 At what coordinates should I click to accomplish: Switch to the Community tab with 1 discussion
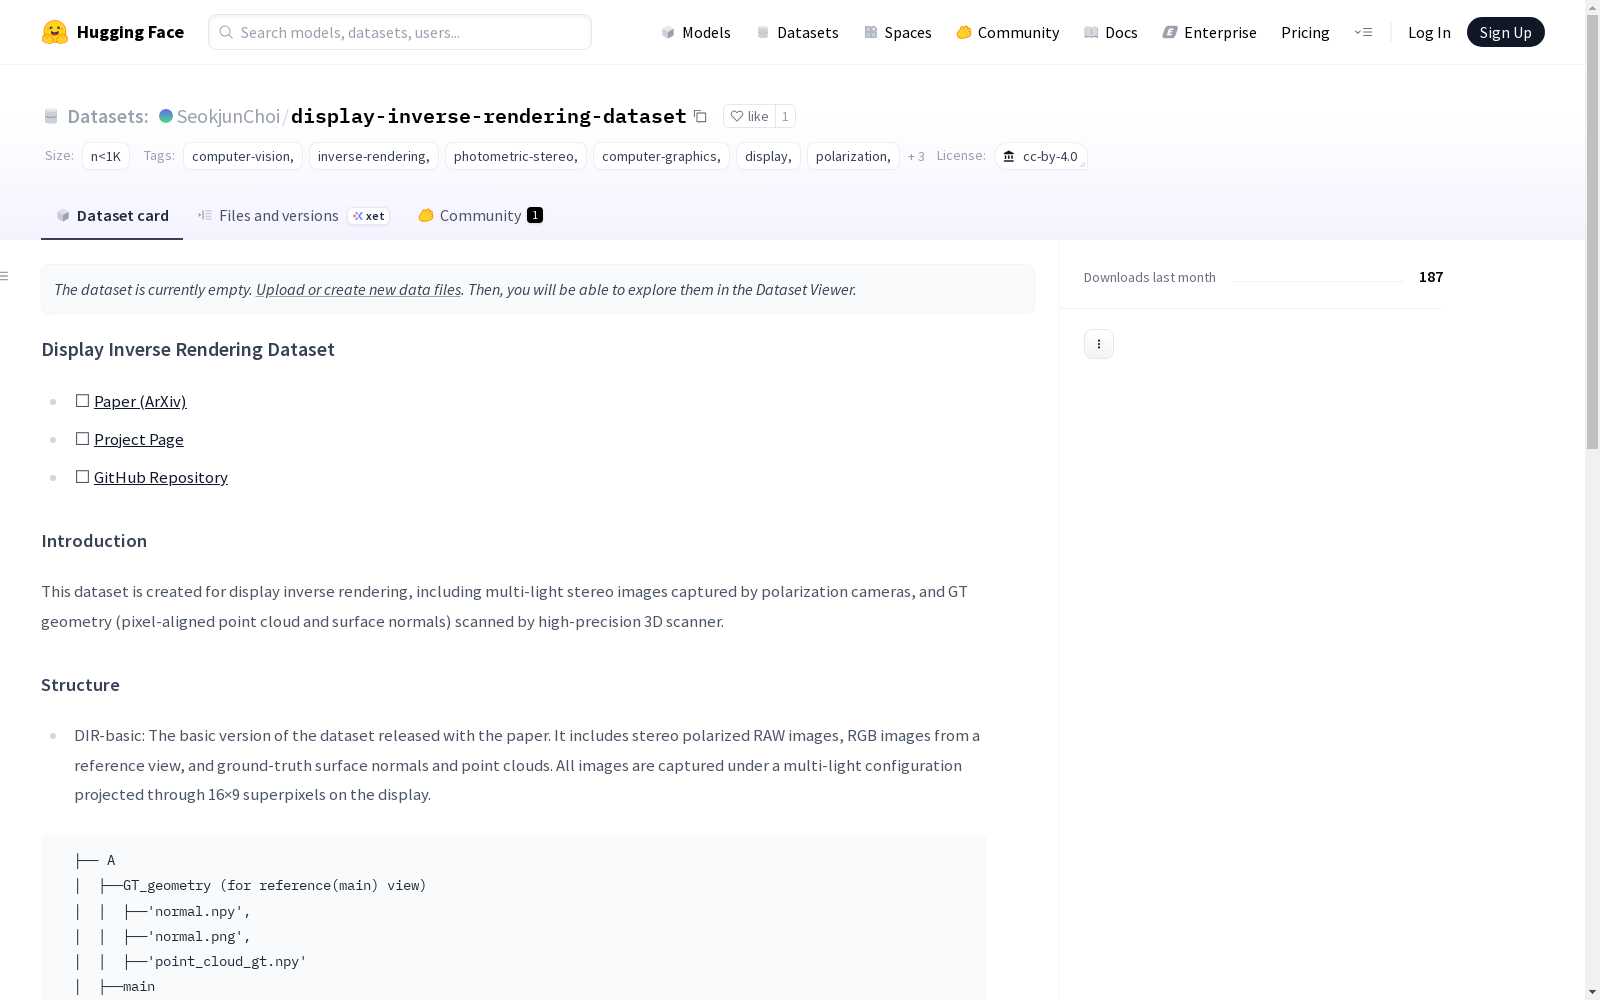(x=481, y=215)
